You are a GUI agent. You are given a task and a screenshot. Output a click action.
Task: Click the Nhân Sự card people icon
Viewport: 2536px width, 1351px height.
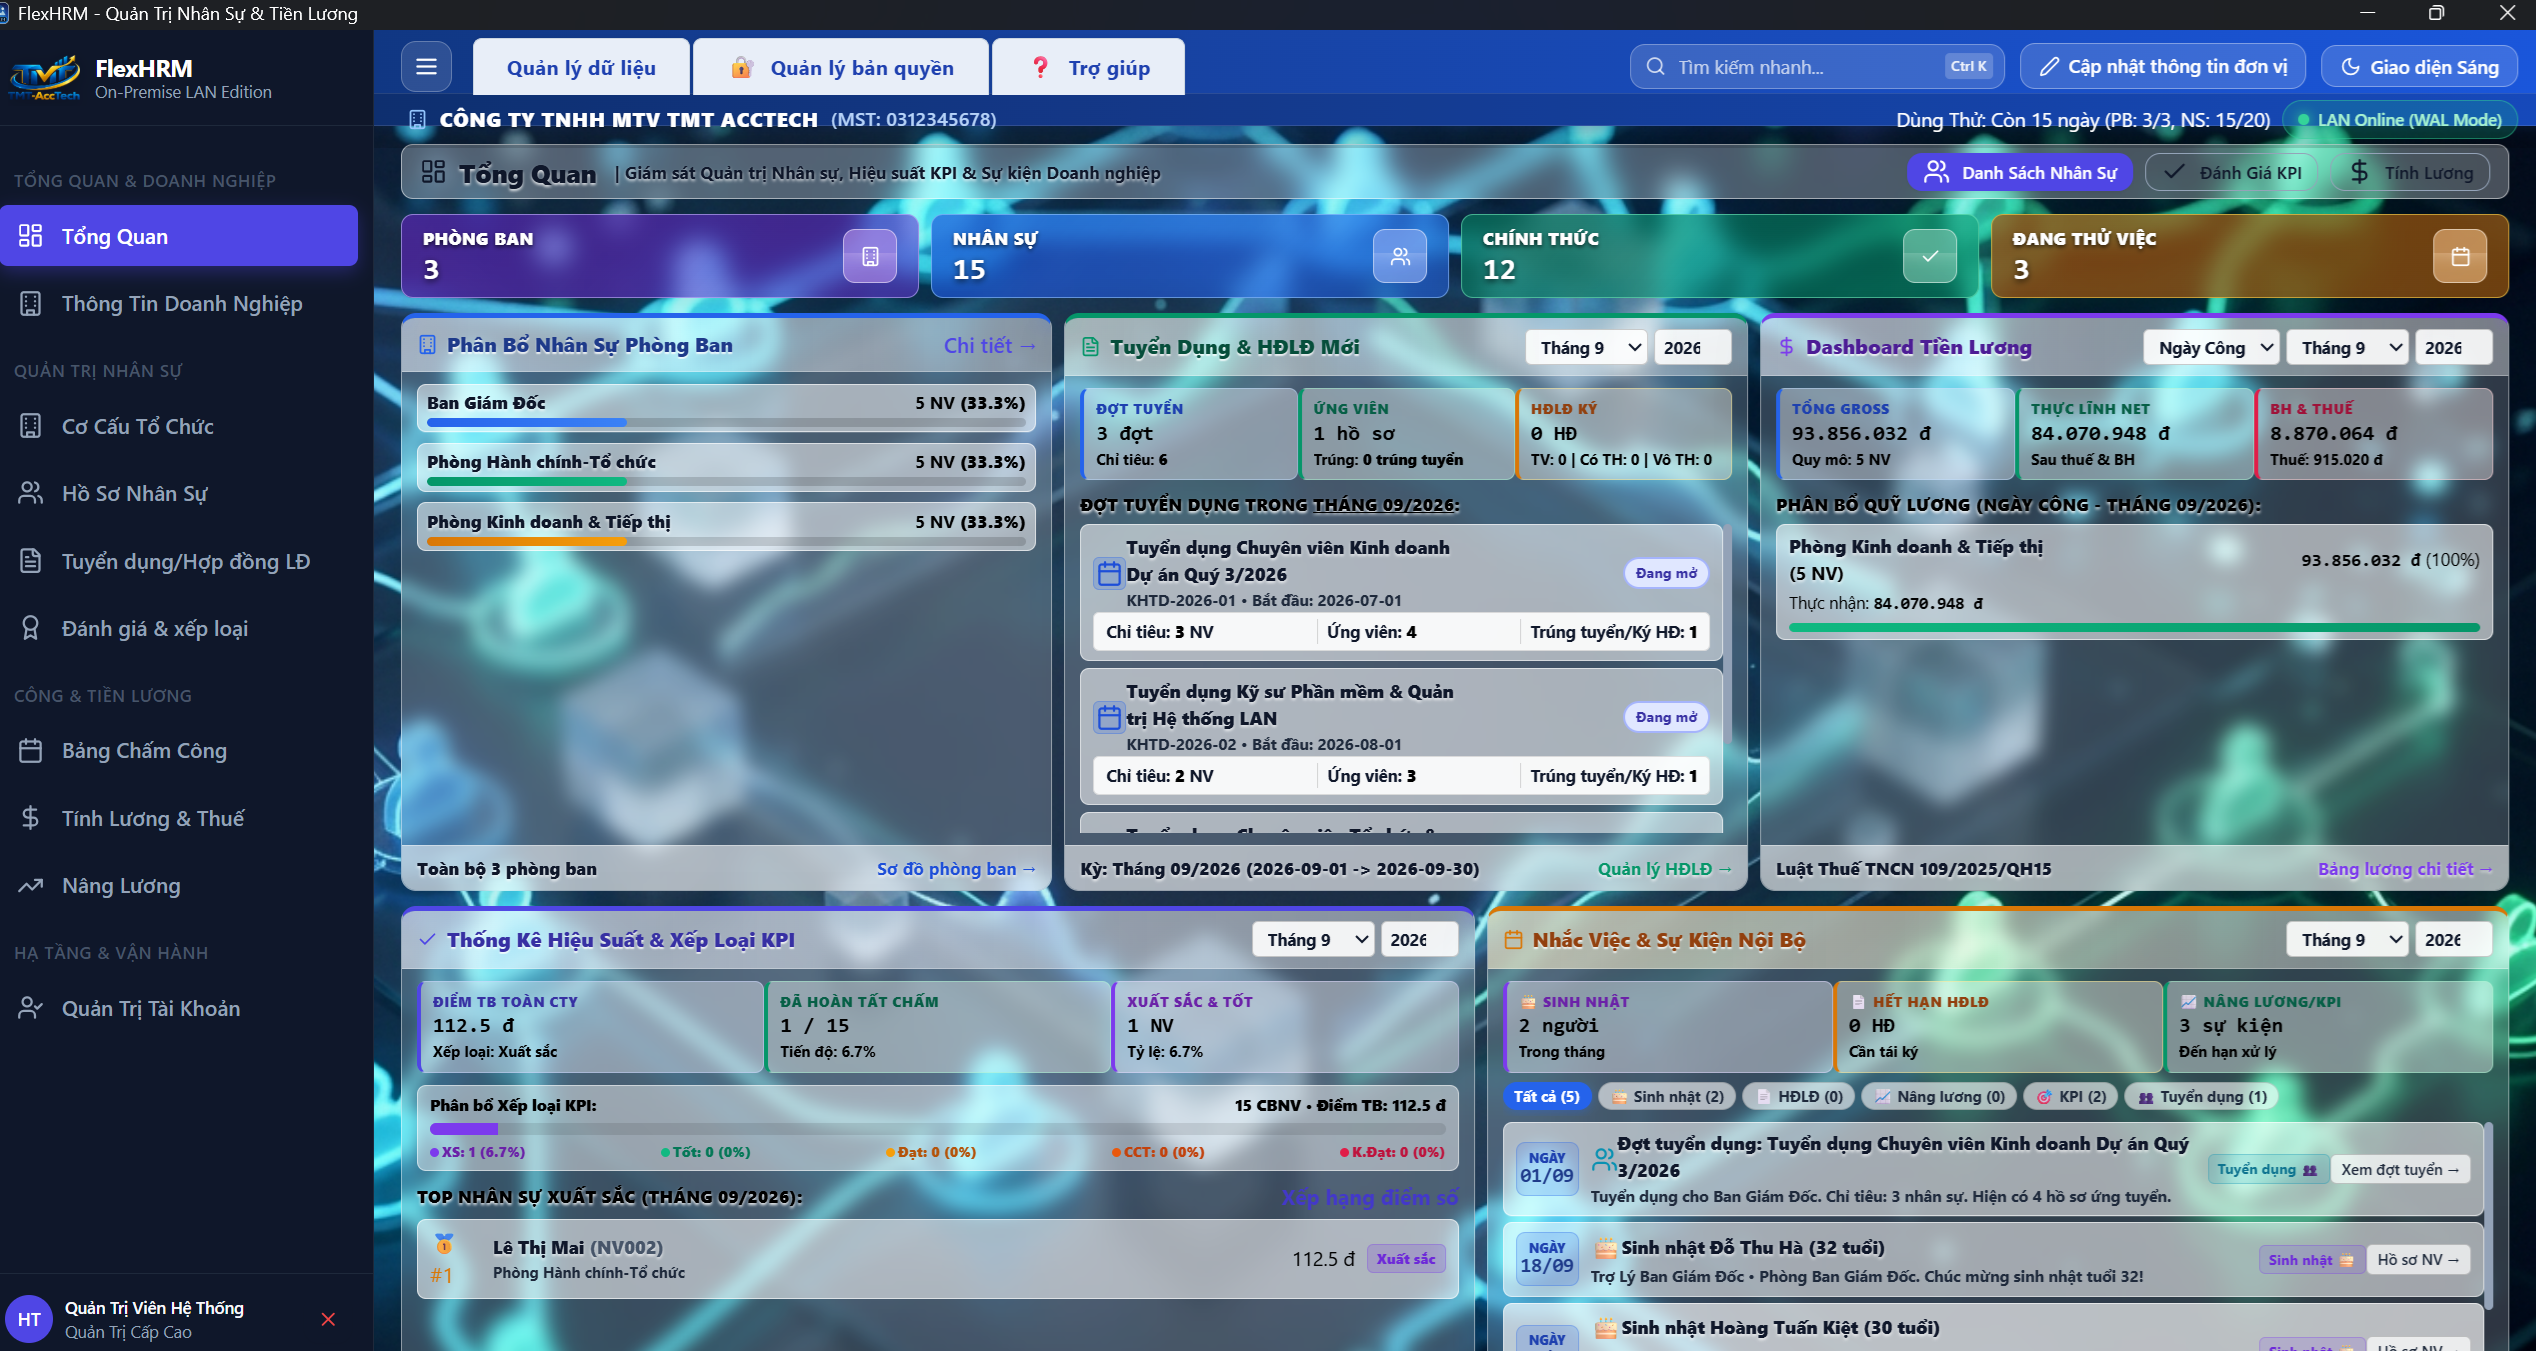click(1400, 256)
